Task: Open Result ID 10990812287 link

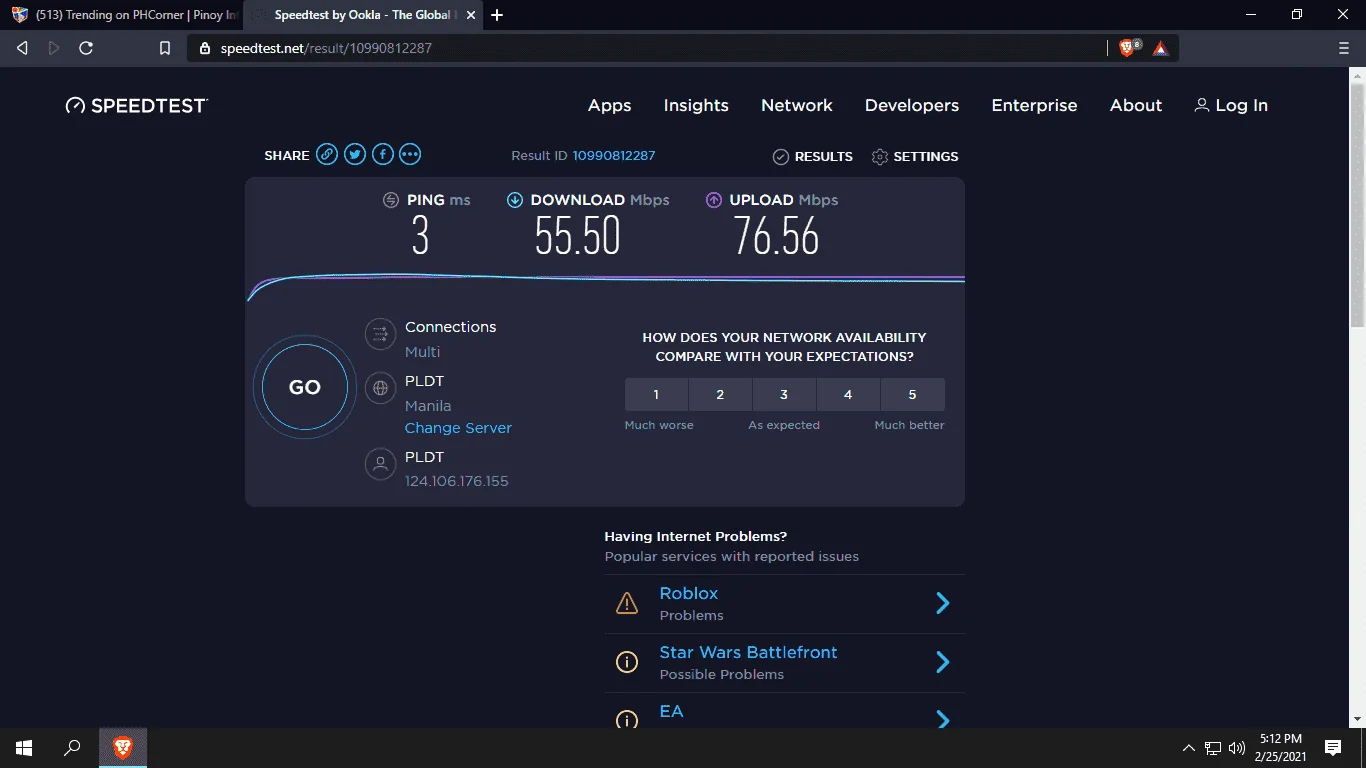Action: 614,156
